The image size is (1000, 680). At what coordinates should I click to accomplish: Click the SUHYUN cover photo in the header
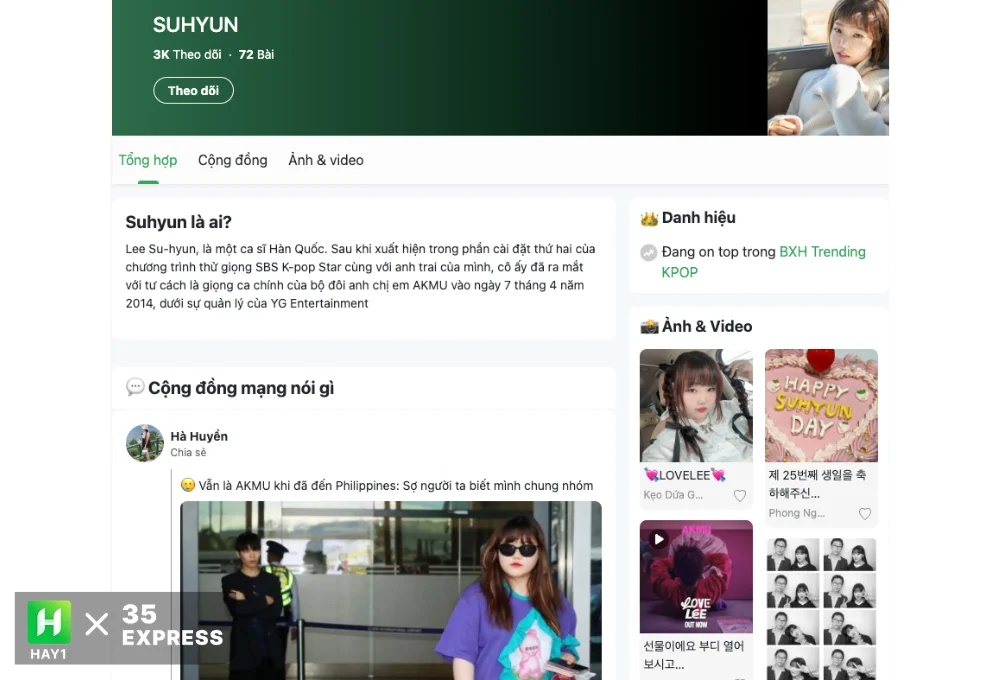coord(828,68)
